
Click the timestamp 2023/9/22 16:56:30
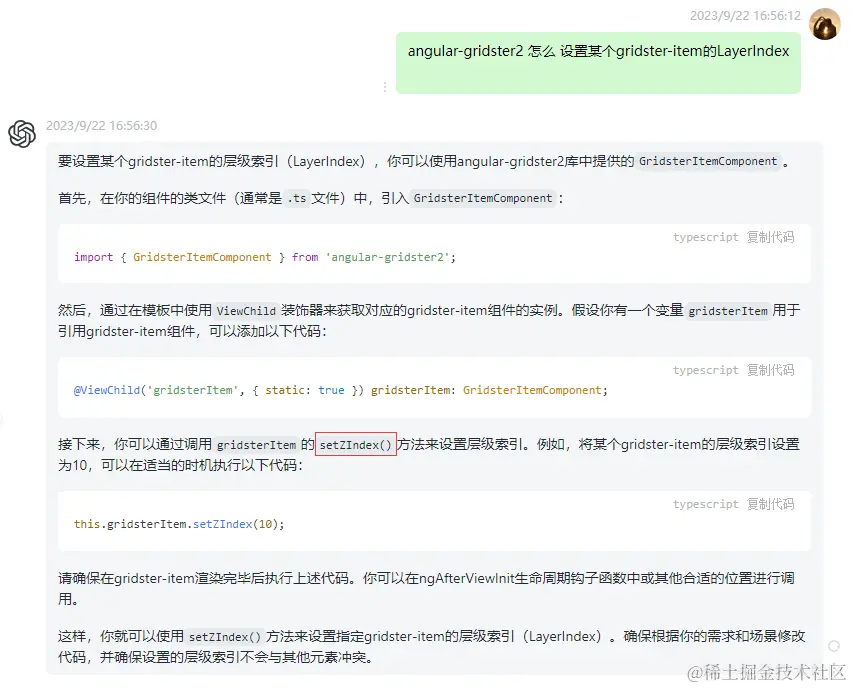point(101,126)
